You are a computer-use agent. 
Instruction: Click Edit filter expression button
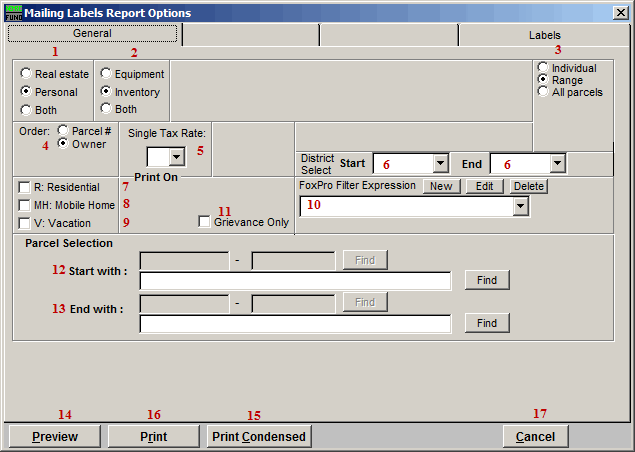tap(484, 186)
